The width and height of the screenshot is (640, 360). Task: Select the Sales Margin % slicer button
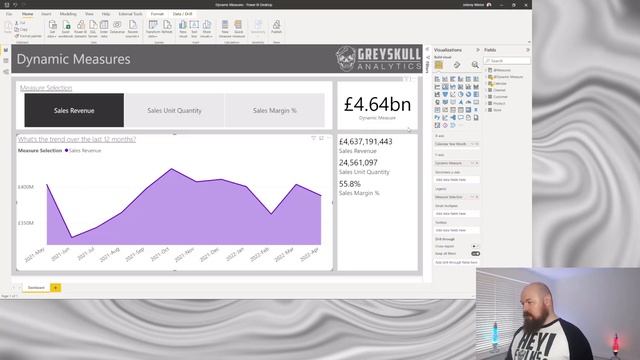275,110
